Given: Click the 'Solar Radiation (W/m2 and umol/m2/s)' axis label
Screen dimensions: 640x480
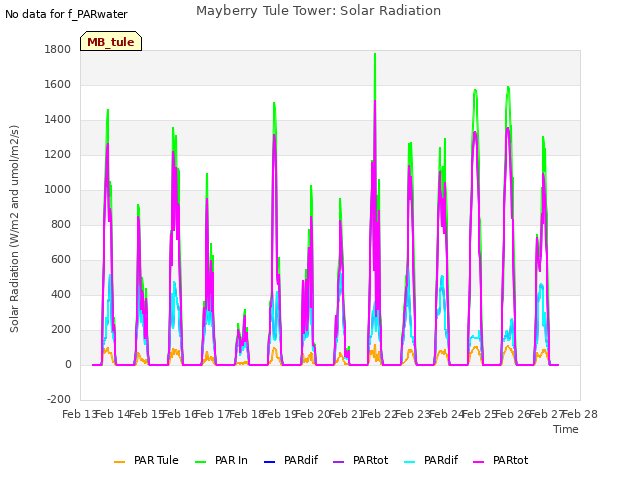Looking at the screenshot, I should [14, 229].
